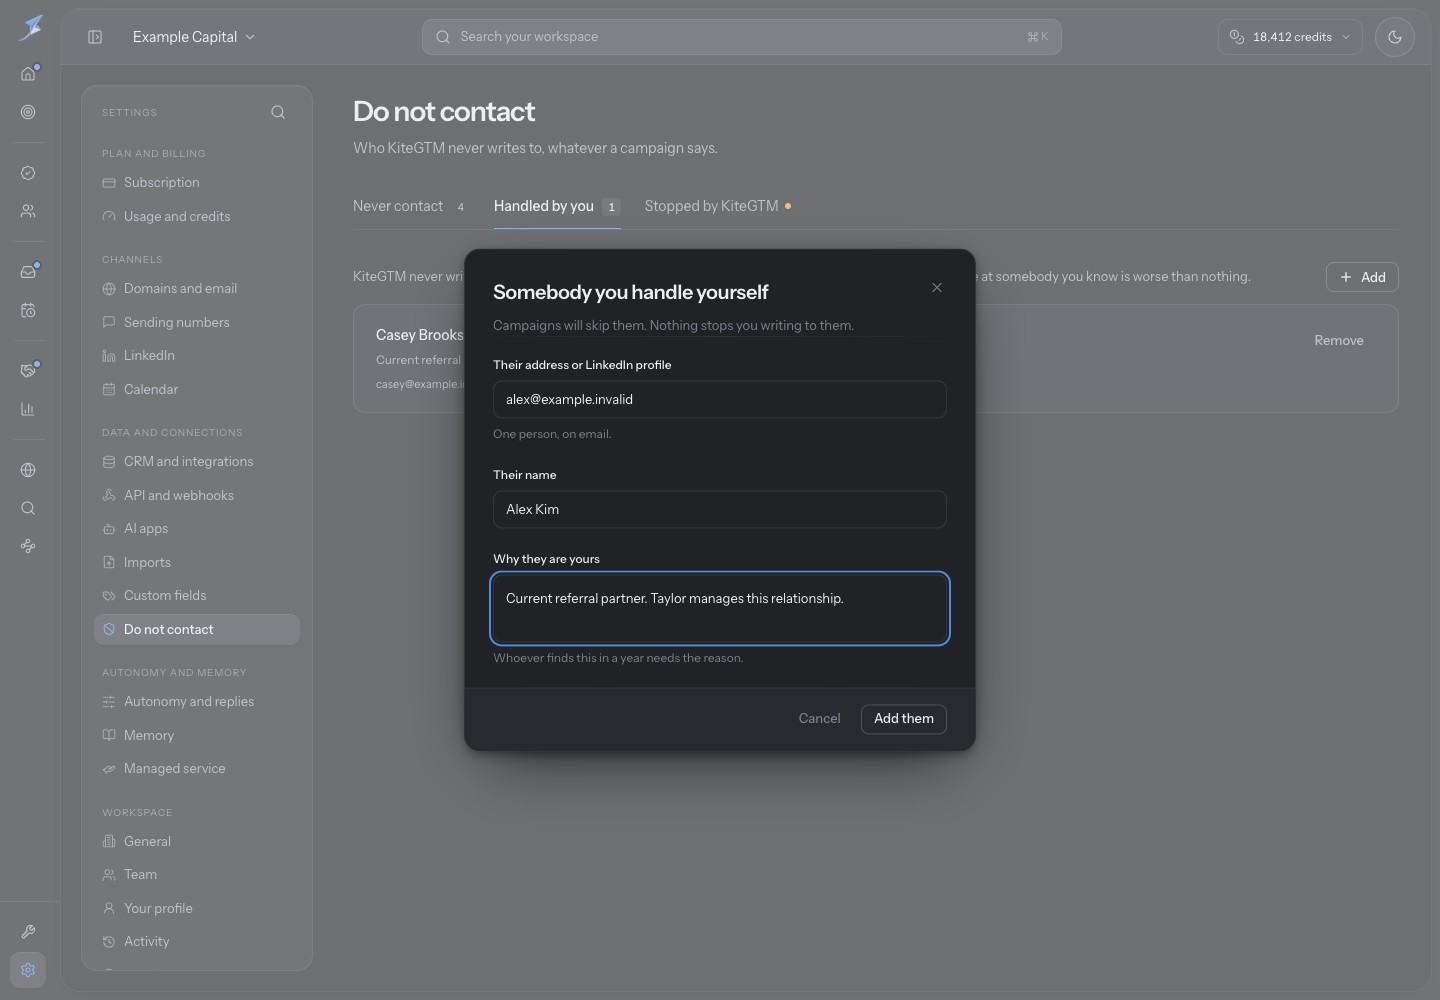Image resolution: width=1440 pixels, height=1000 pixels.
Task: Switch to the Stopped by KiteGTM tab
Action: (x=718, y=206)
